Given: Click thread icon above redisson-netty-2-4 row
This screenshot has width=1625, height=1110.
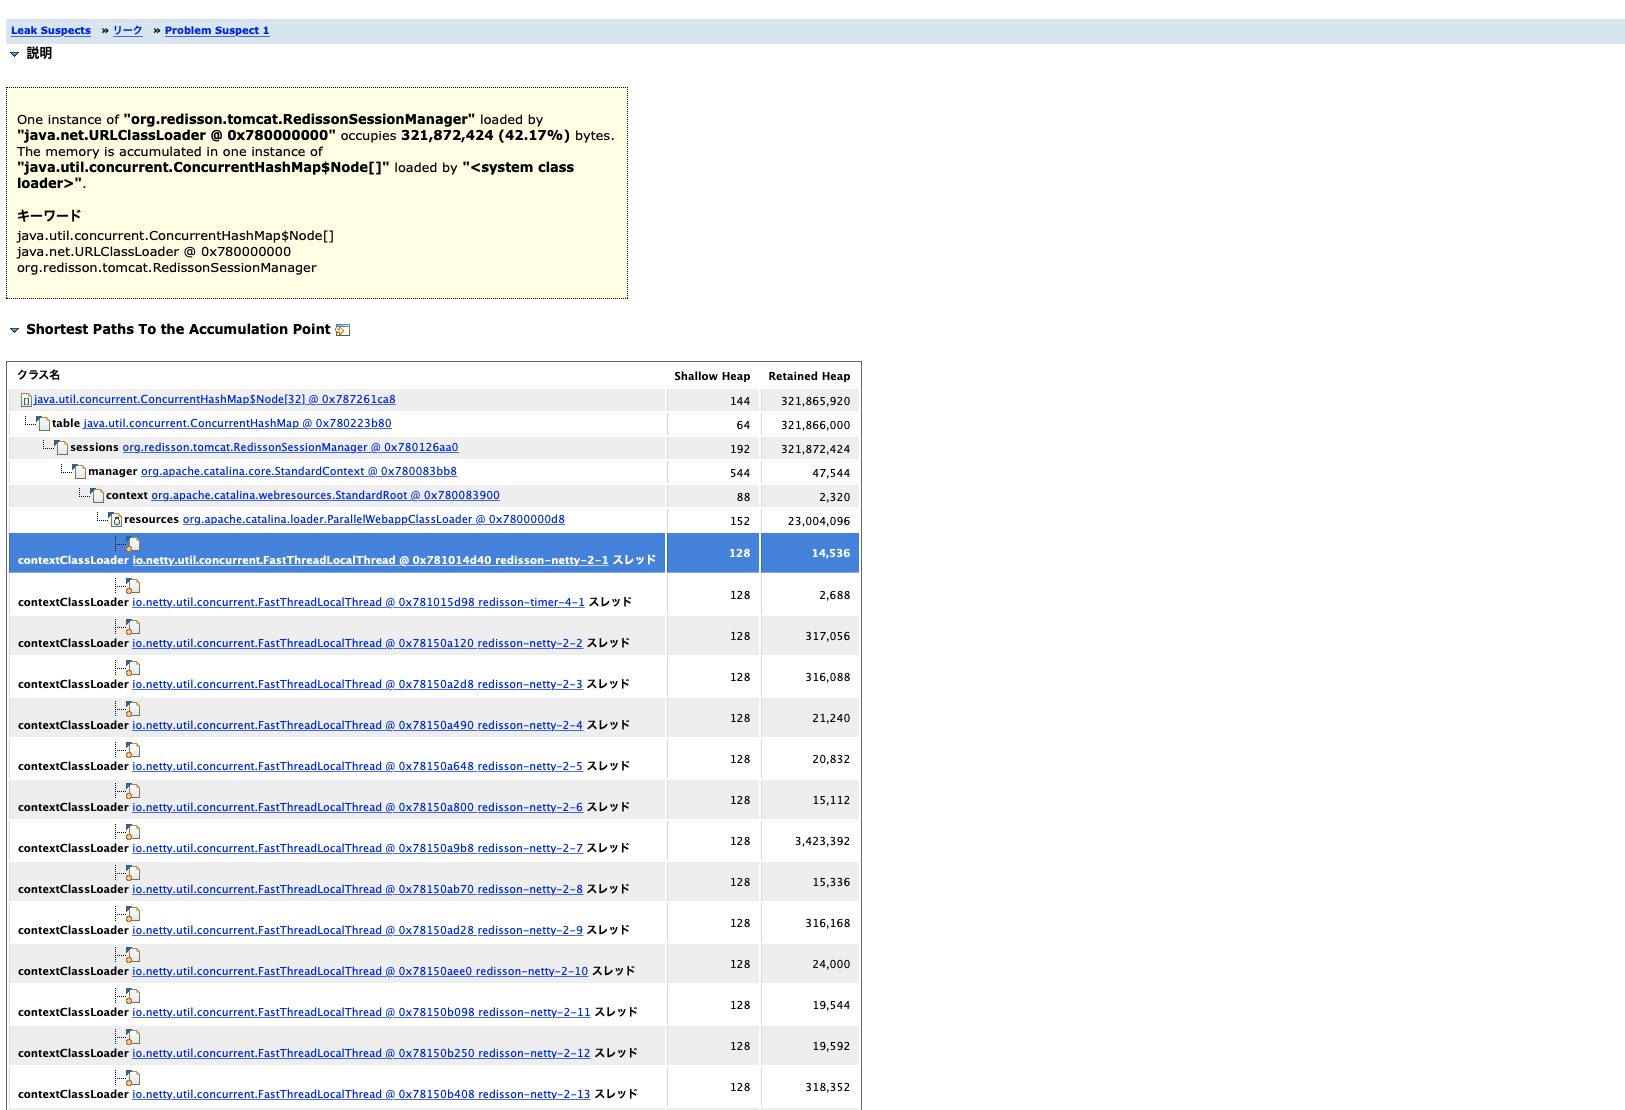Looking at the screenshot, I should click(133, 709).
